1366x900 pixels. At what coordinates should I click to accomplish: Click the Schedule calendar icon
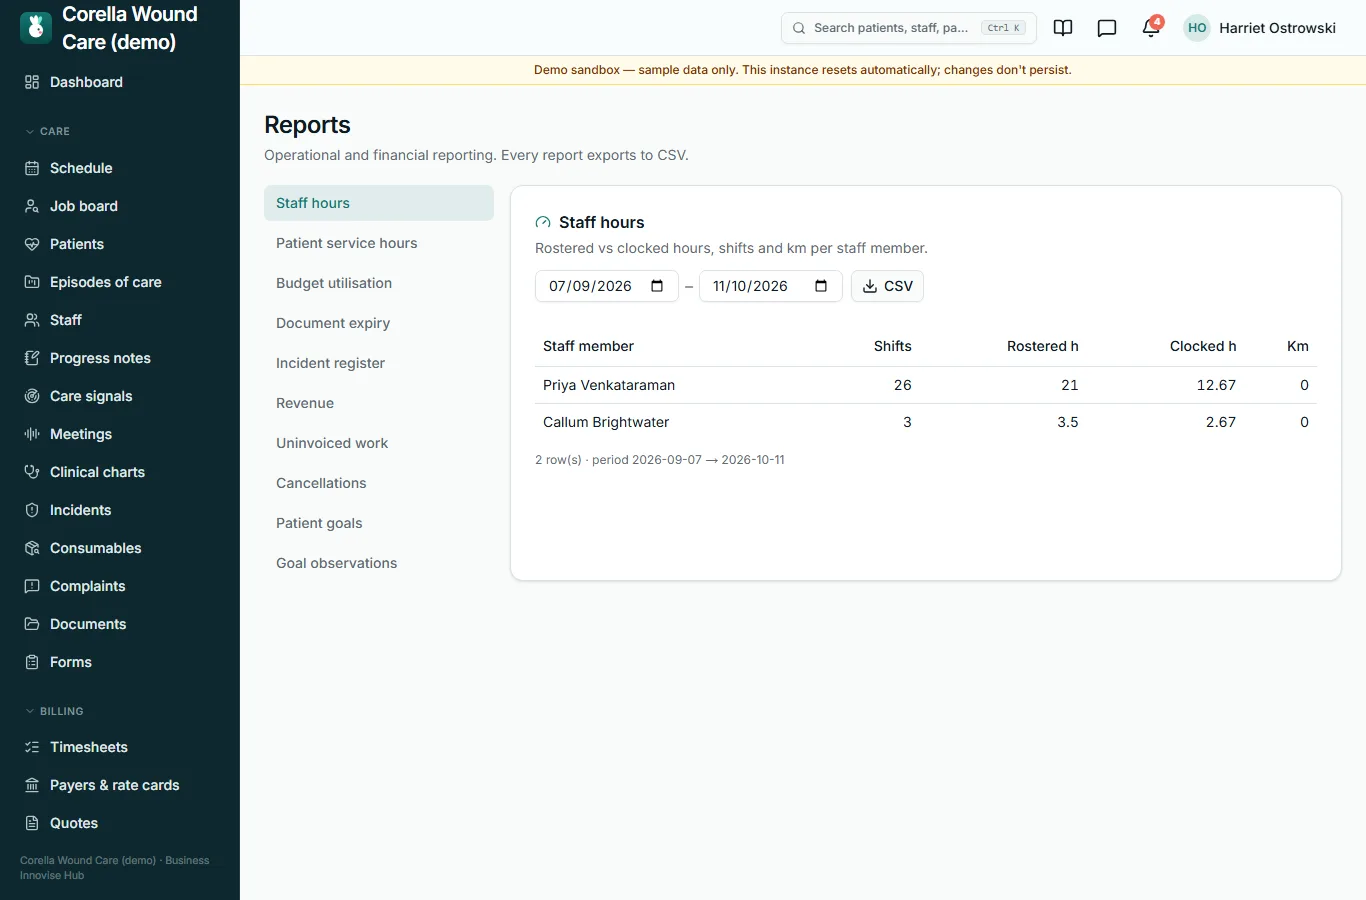tap(32, 168)
